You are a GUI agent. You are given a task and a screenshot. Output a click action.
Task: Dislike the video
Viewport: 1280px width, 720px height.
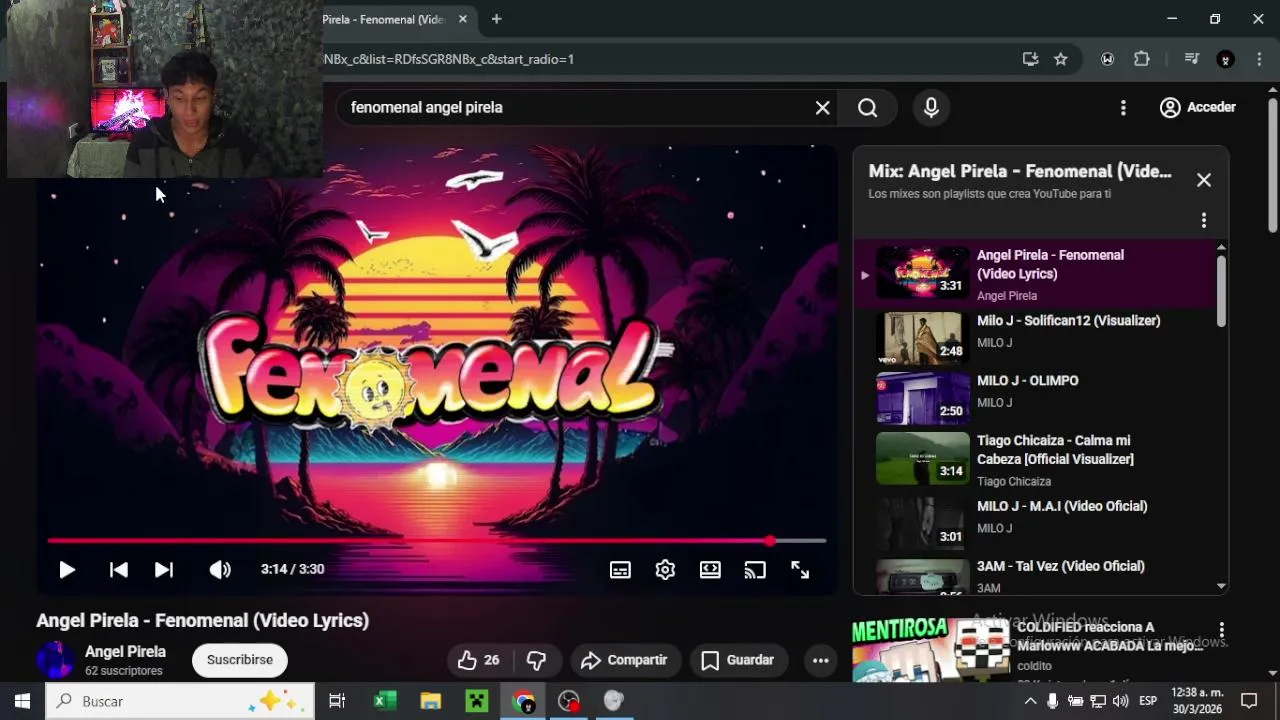[537, 660]
